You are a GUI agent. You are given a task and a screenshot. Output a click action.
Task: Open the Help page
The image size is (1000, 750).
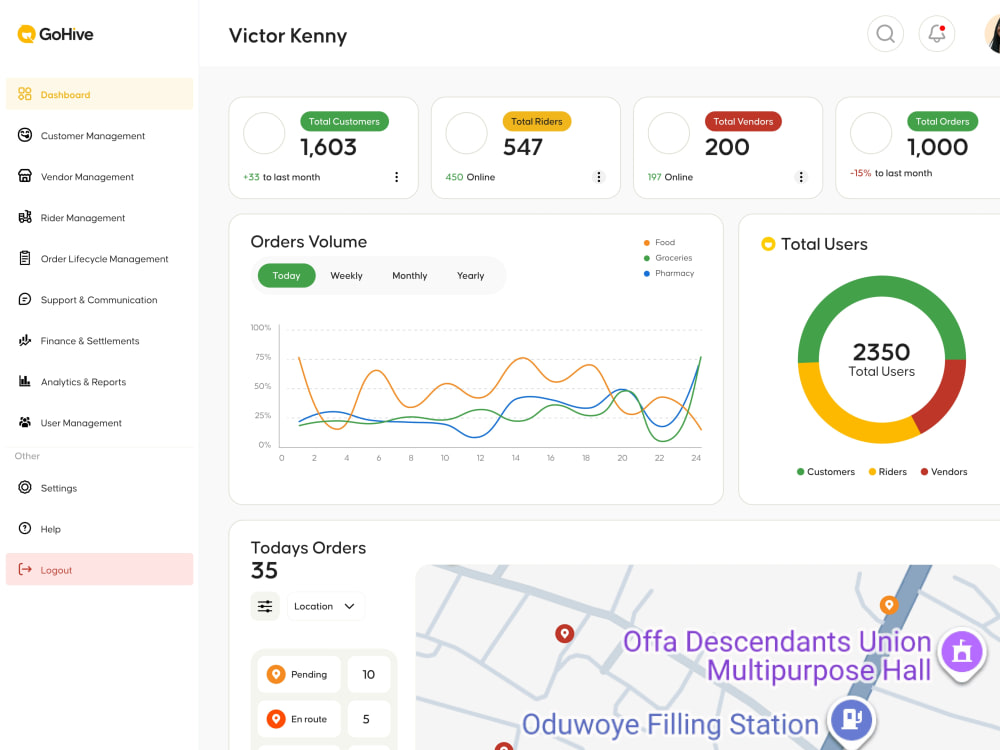(99, 529)
